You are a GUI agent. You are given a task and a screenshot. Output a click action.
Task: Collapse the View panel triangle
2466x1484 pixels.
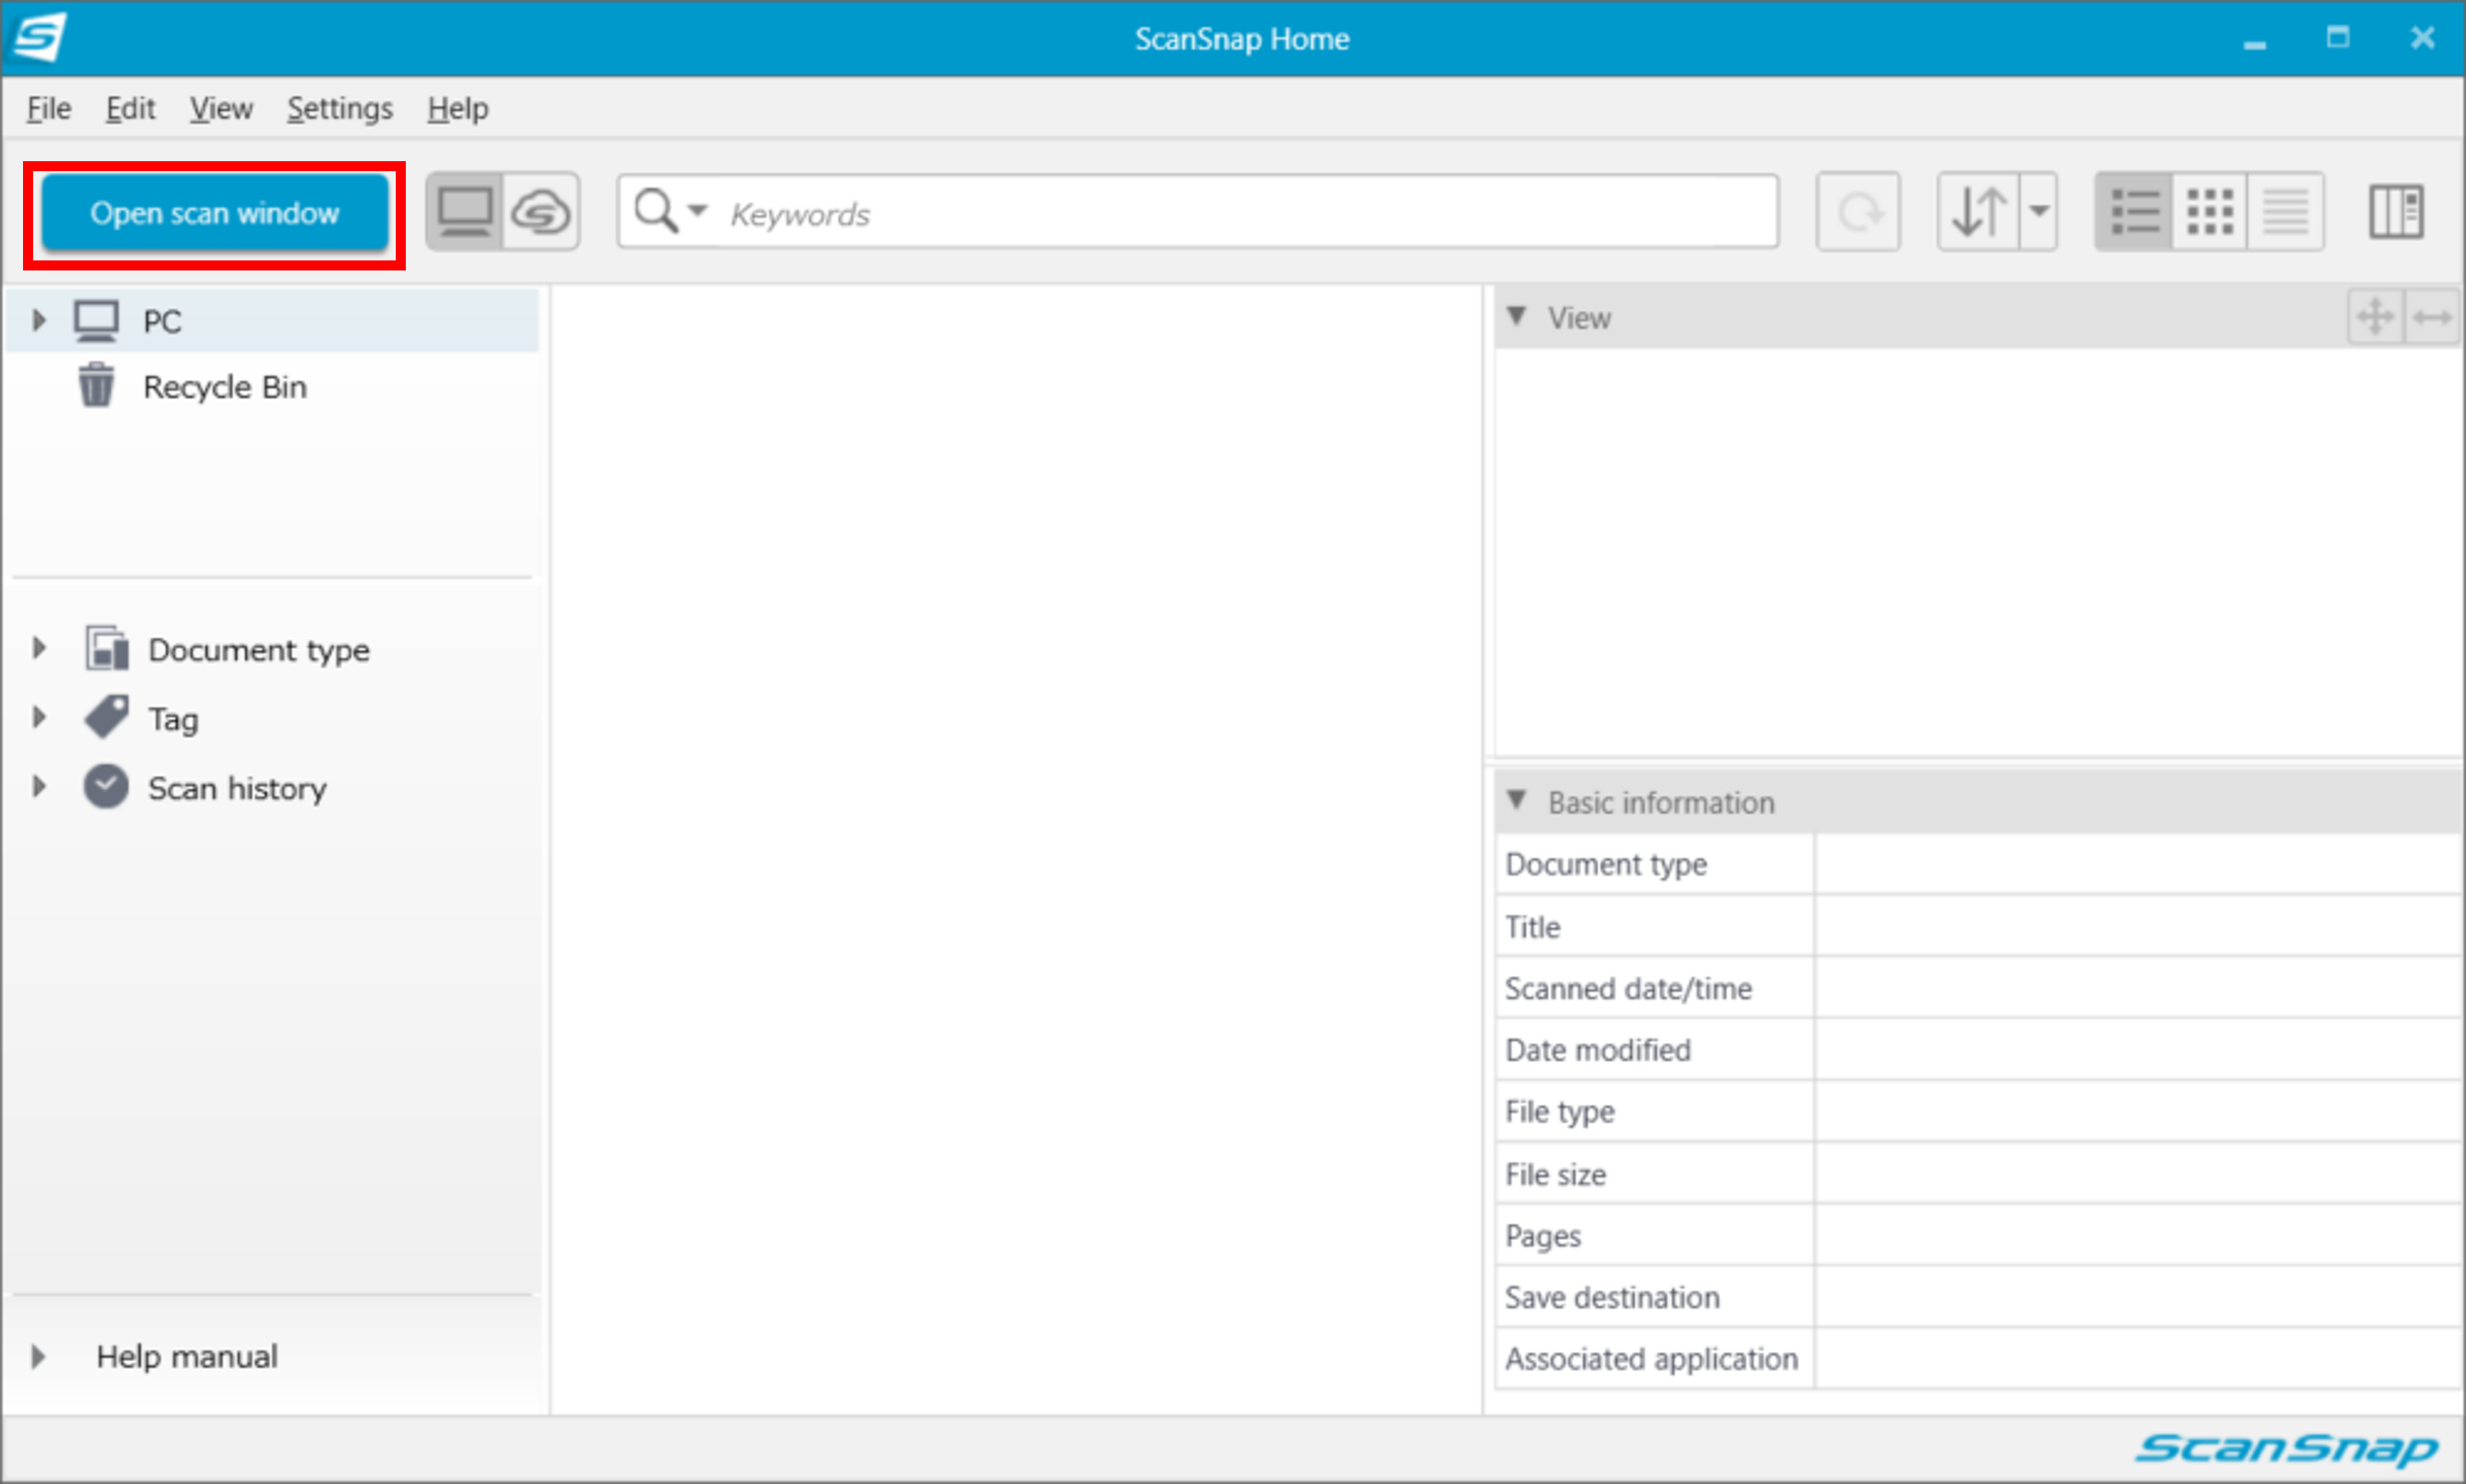tap(1517, 317)
